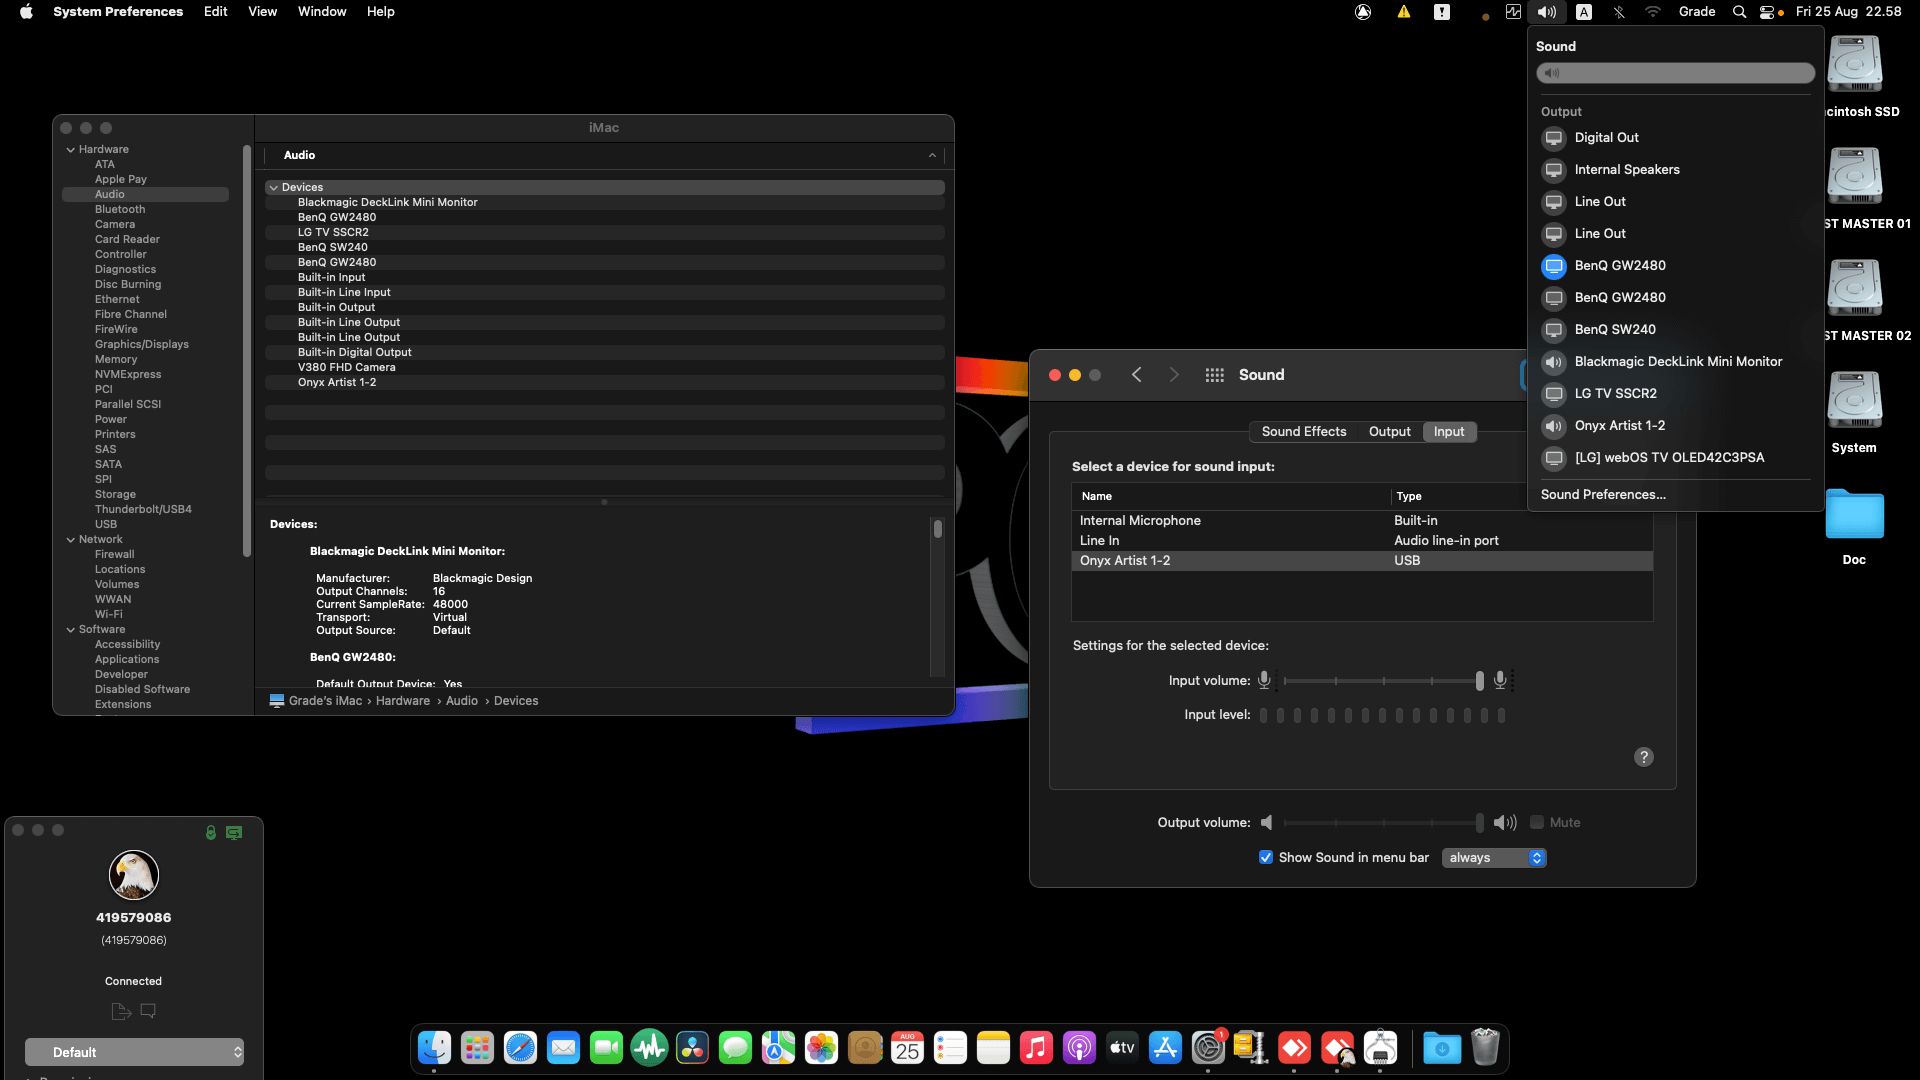Switch to the Sound Effects tab
This screenshot has width=1920, height=1080.
click(x=1304, y=432)
